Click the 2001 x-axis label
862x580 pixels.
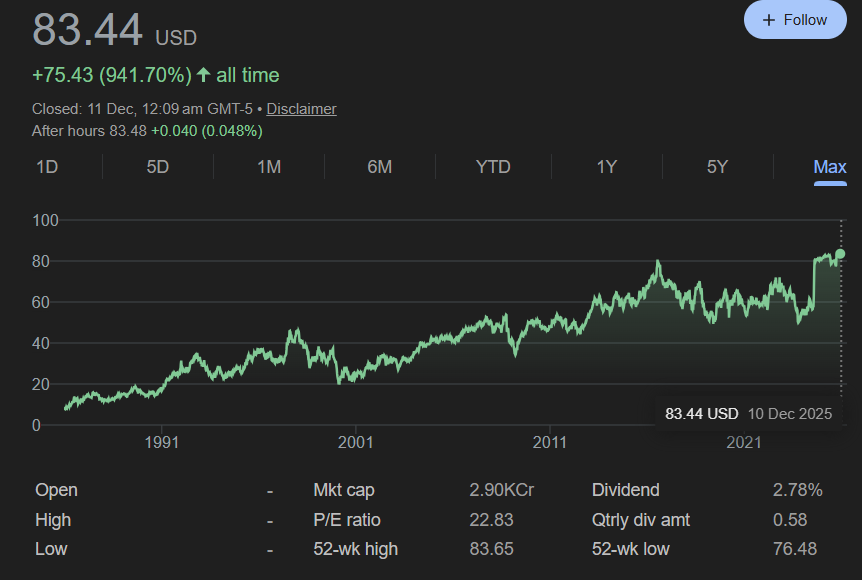[356, 442]
